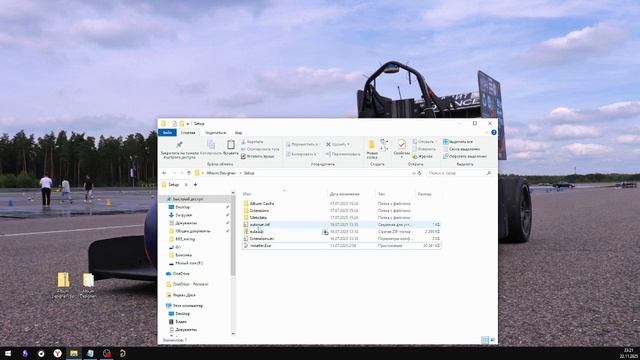Screen dimensions: 640x360
Task: Click the Copy icon in the ribbon
Action: click(x=211, y=144)
